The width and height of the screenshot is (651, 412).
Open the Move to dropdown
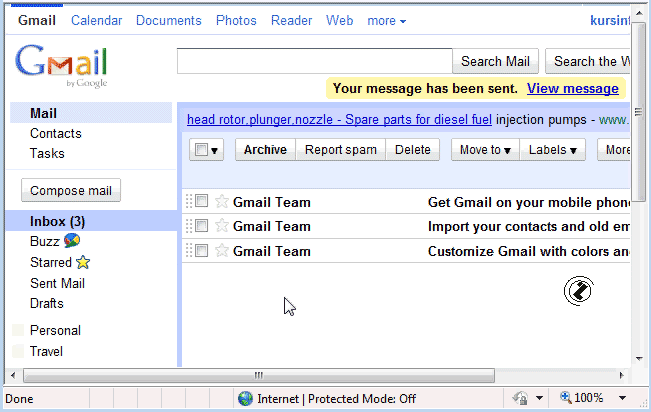click(x=485, y=150)
